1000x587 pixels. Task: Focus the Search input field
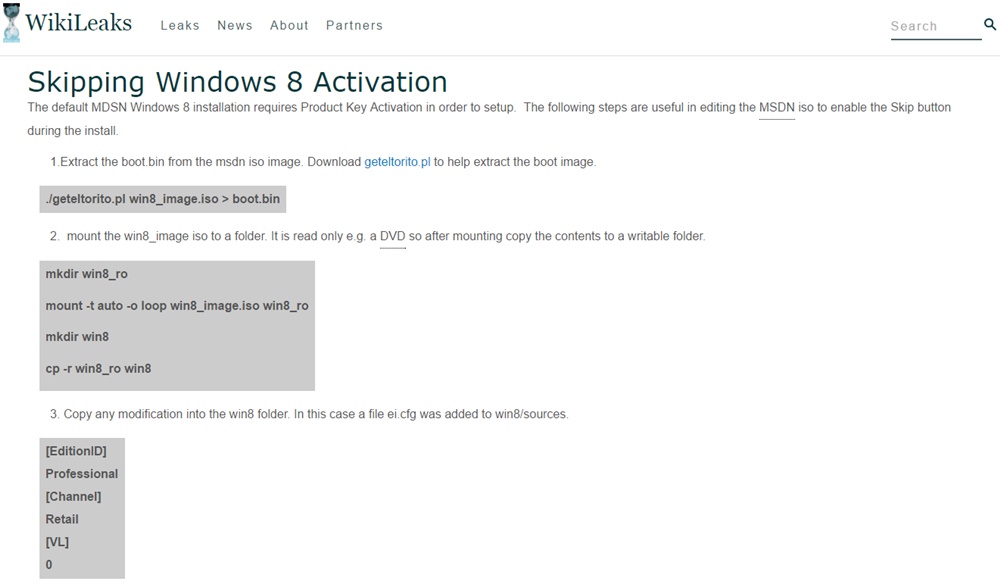936,26
